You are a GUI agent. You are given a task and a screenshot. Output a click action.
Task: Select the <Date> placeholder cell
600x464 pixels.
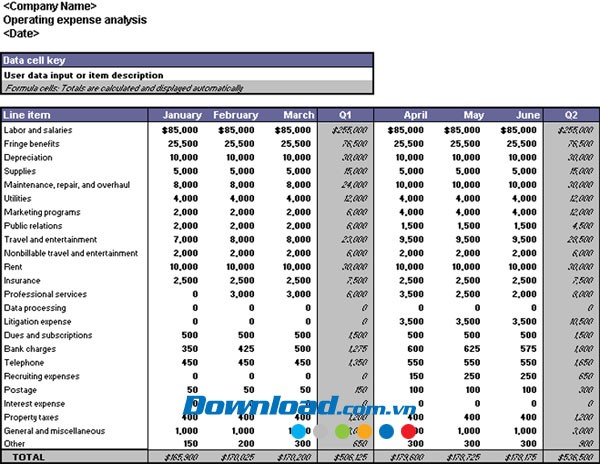coord(23,32)
